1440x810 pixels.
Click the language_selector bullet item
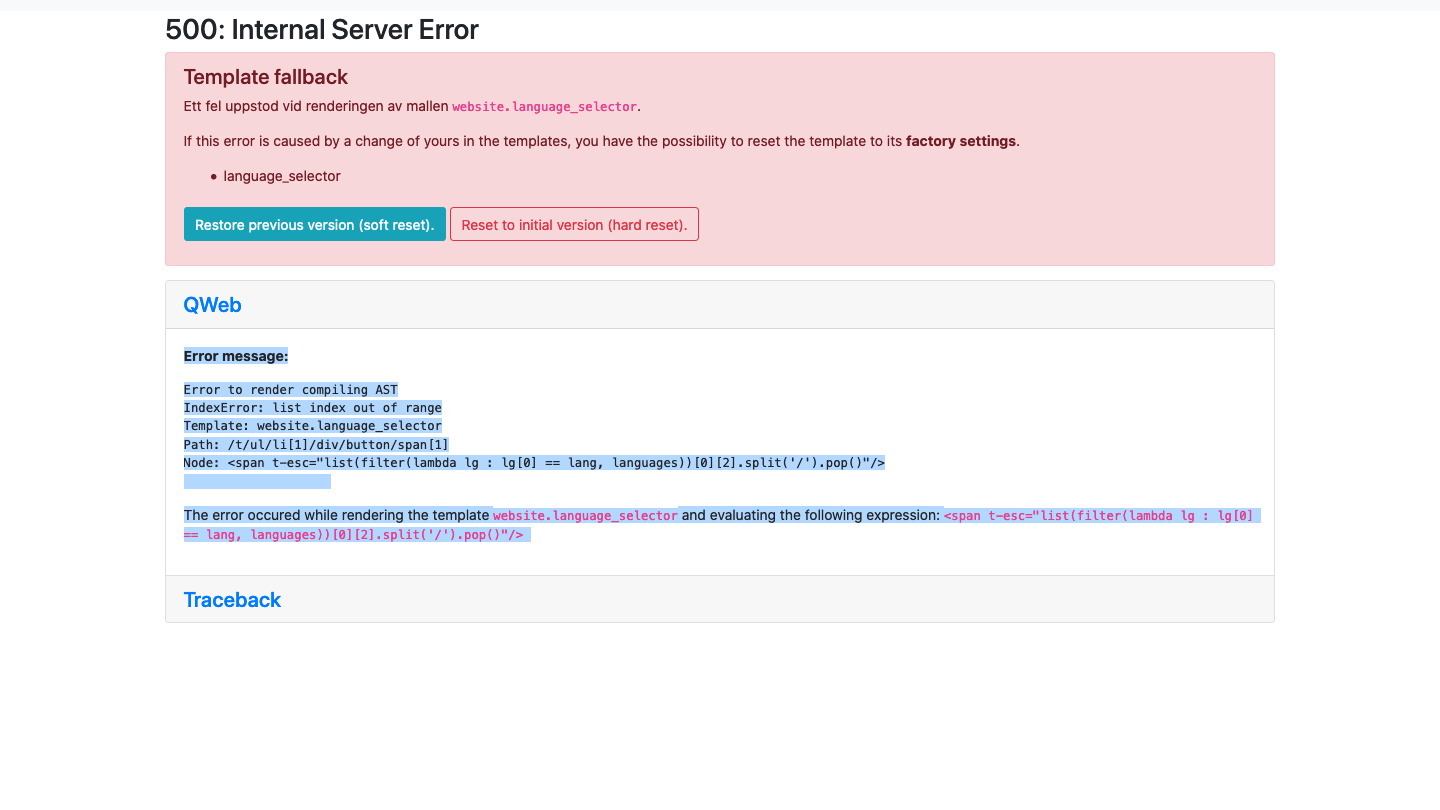point(282,176)
